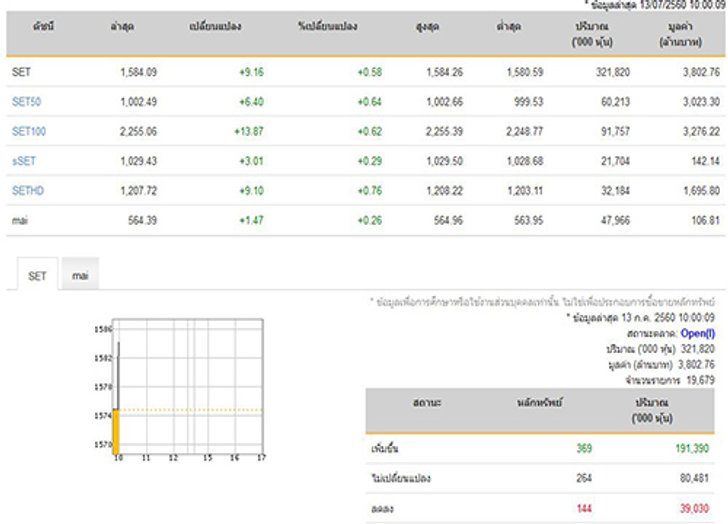Select SET50 value 3,023.30
This screenshot has width=728, height=524.
(x=701, y=102)
